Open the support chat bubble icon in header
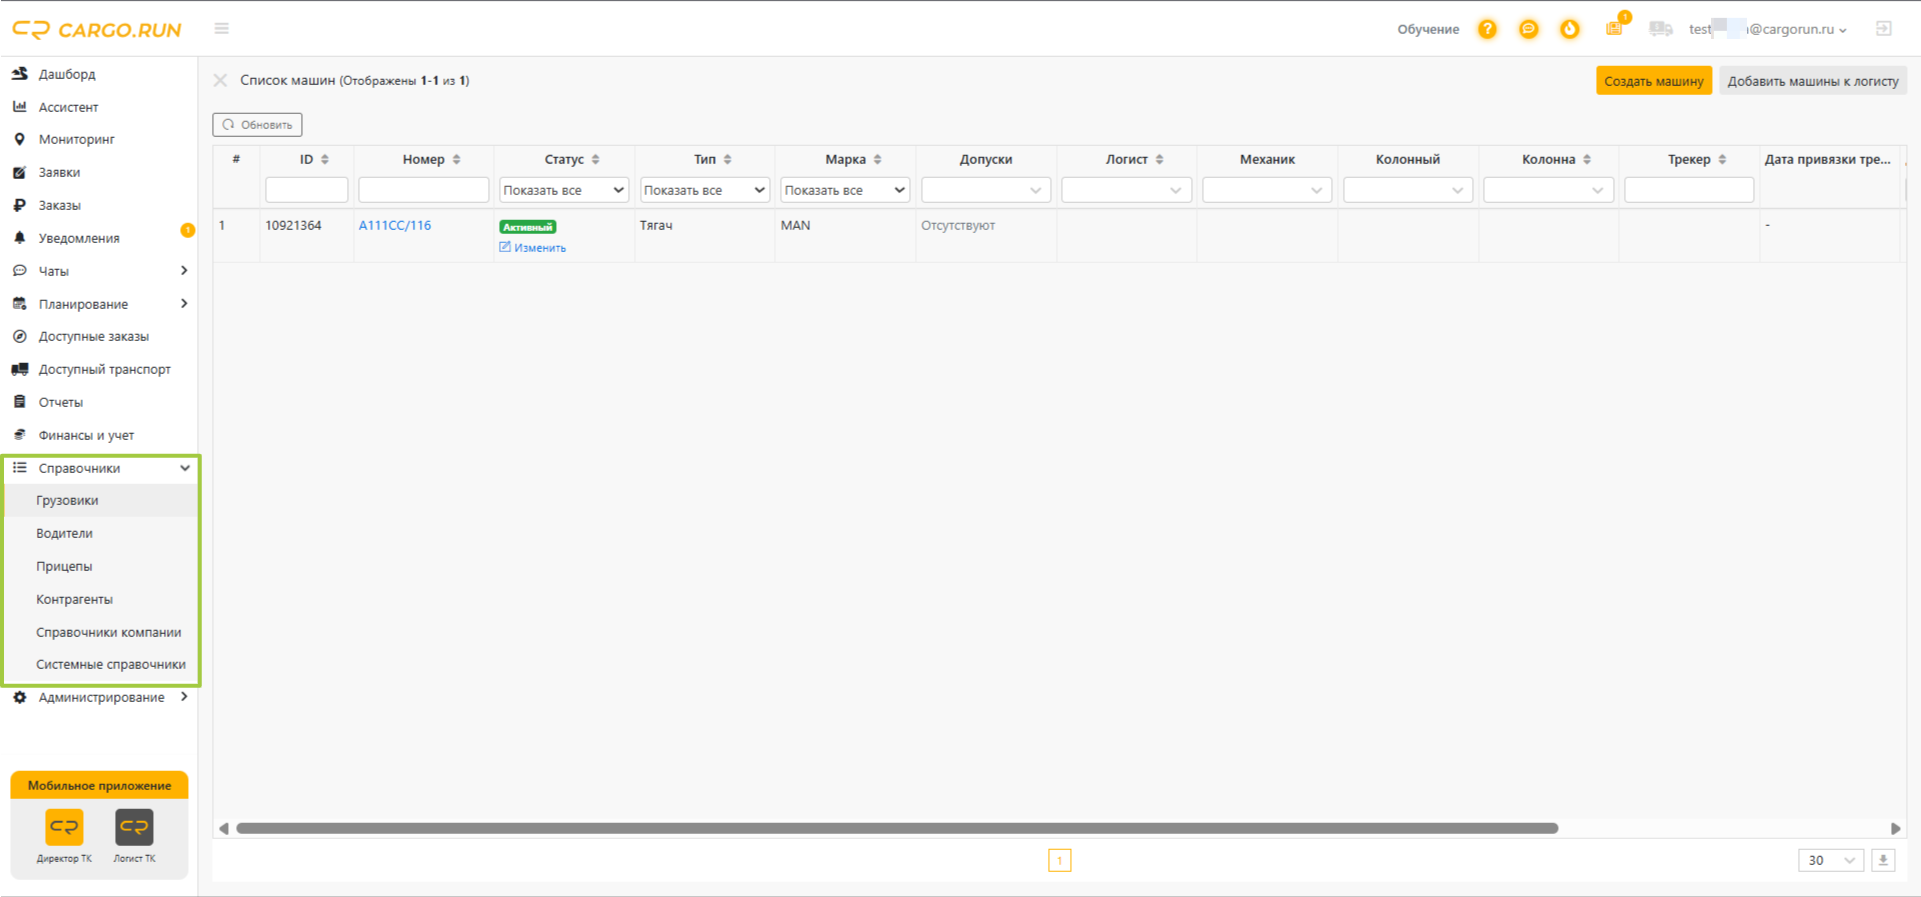The image size is (1921, 897). click(x=1528, y=29)
